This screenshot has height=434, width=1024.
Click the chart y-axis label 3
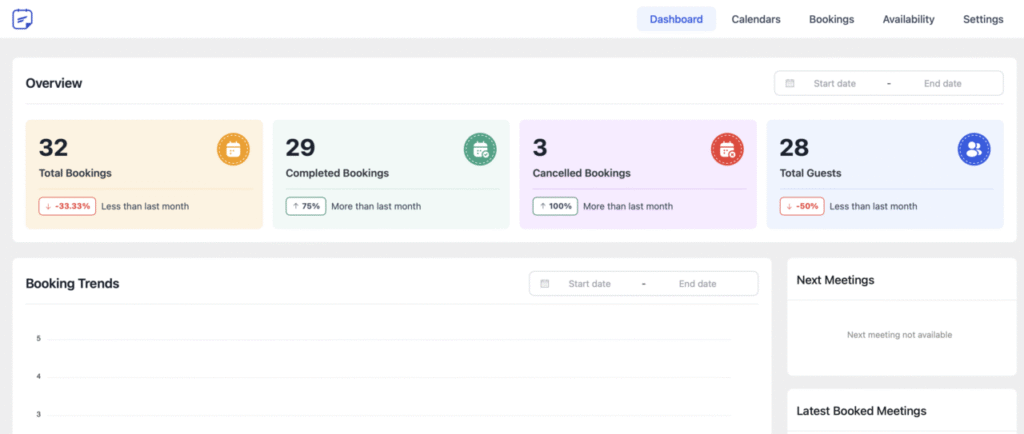39,414
